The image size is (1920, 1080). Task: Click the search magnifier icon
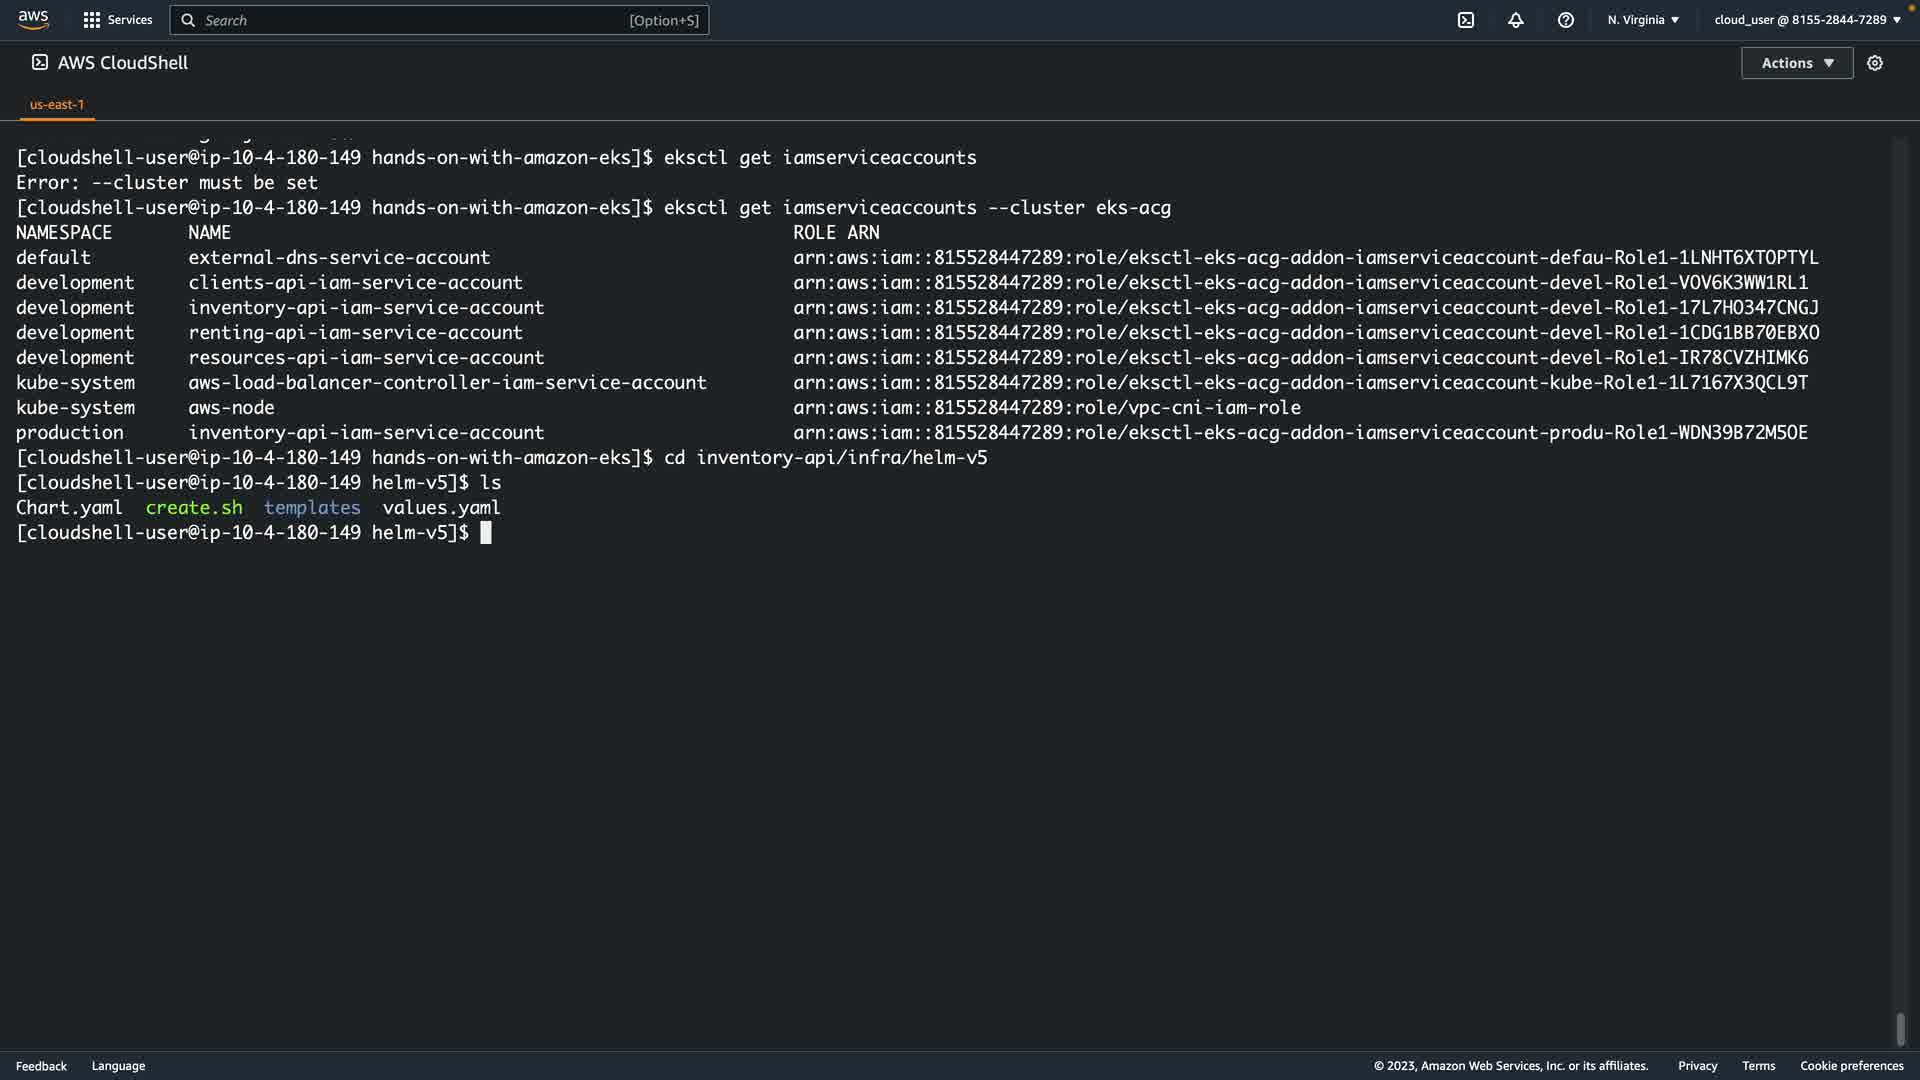pos(188,20)
